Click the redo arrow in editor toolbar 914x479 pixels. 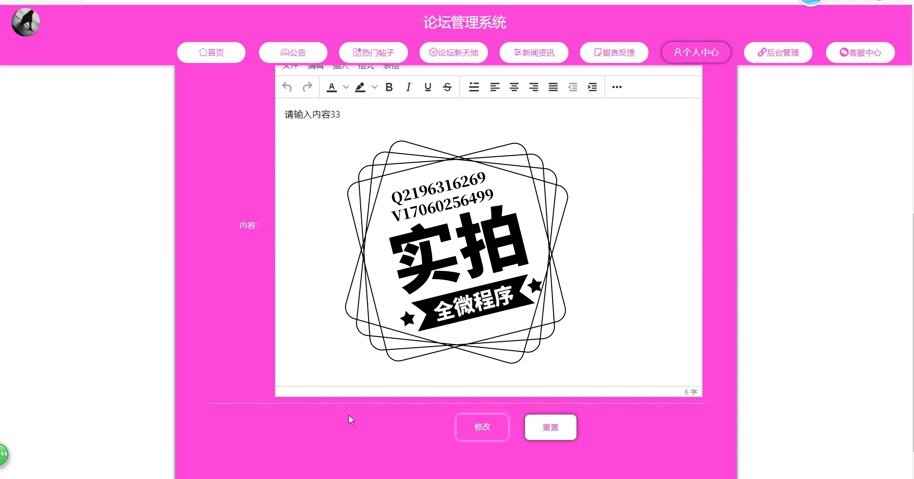pos(307,87)
